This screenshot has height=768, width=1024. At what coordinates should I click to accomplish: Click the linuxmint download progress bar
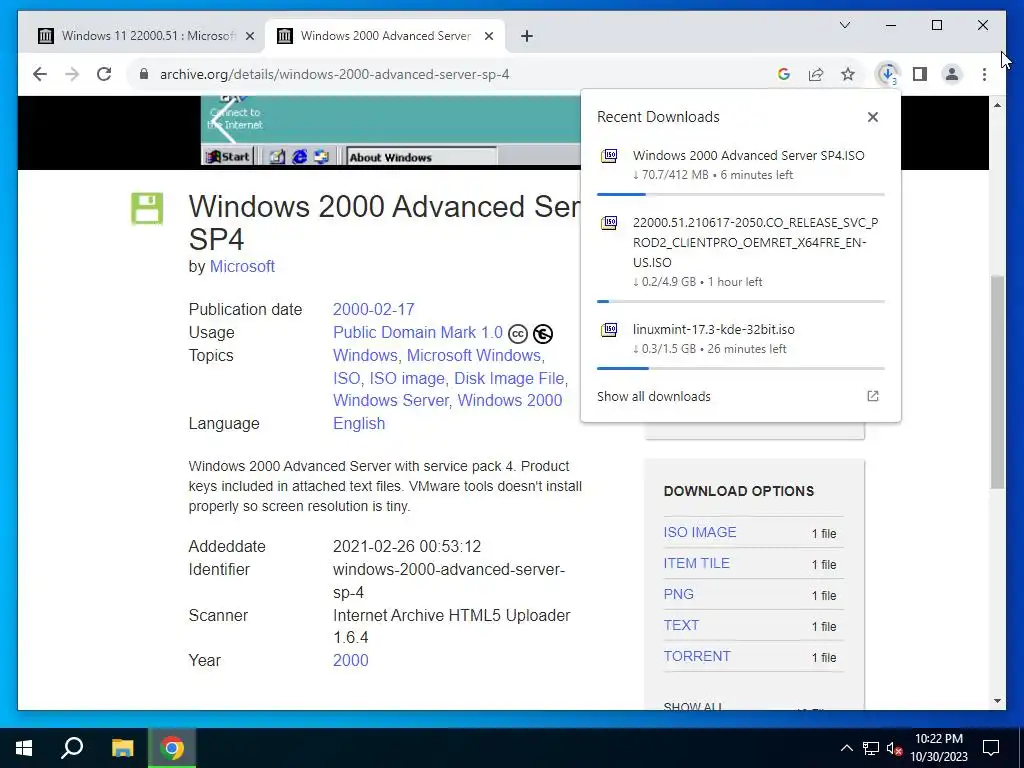741,368
